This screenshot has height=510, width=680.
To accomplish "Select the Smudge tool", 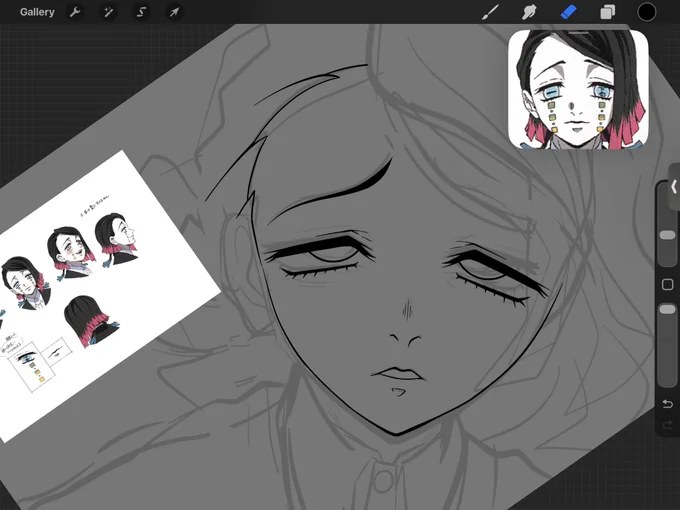I will pos(529,12).
